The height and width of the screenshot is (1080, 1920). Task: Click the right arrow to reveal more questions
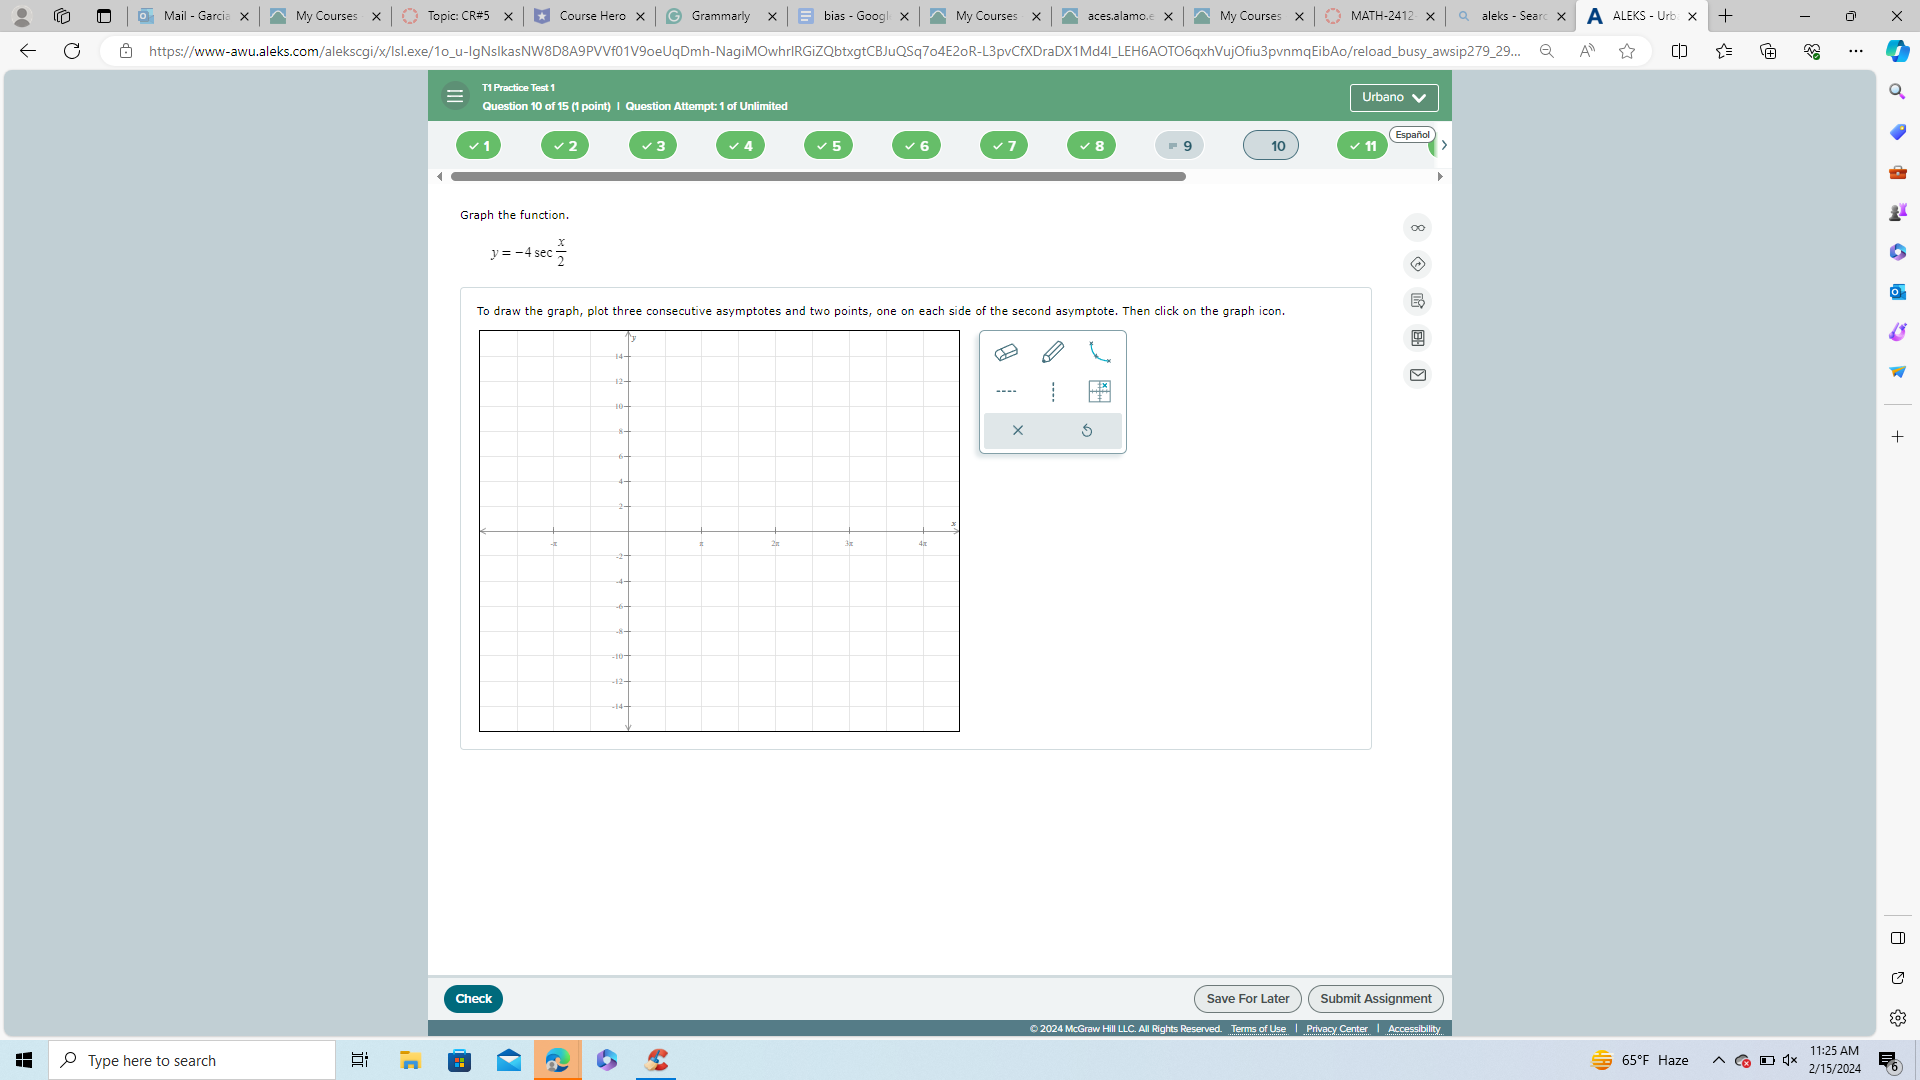(1443, 145)
